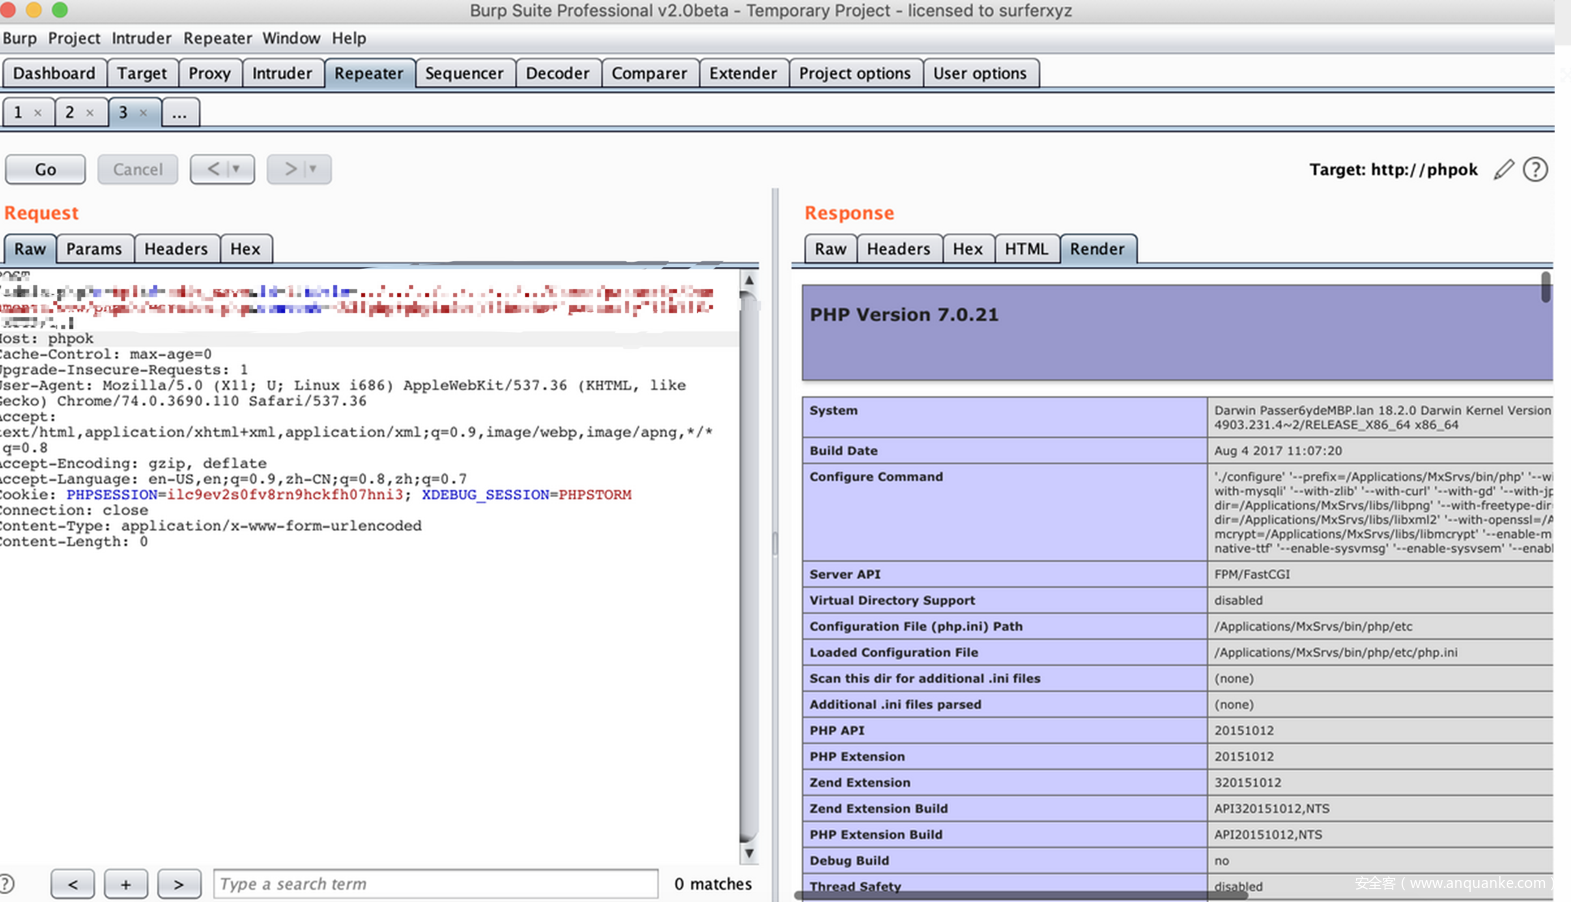Show the response Headers view
The height and width of the screenshot is (902, 1571).
[x=898, y=249]
